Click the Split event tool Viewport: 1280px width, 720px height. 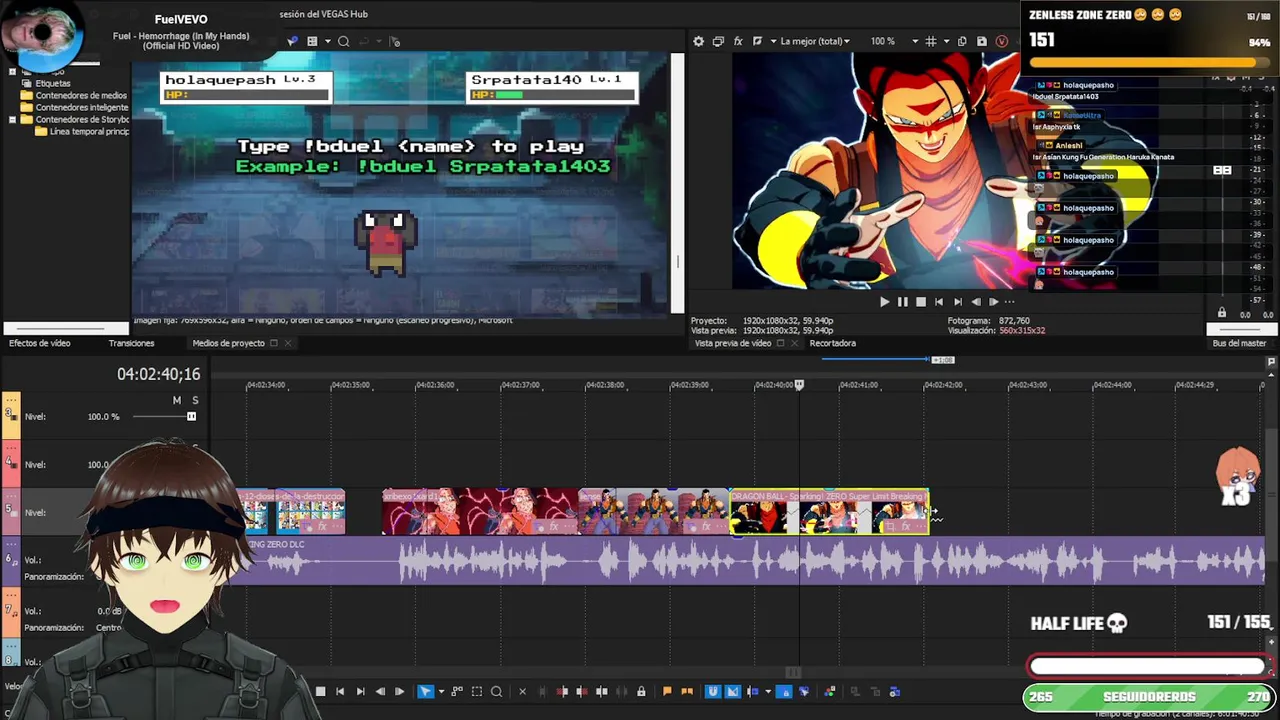[602, 691]
